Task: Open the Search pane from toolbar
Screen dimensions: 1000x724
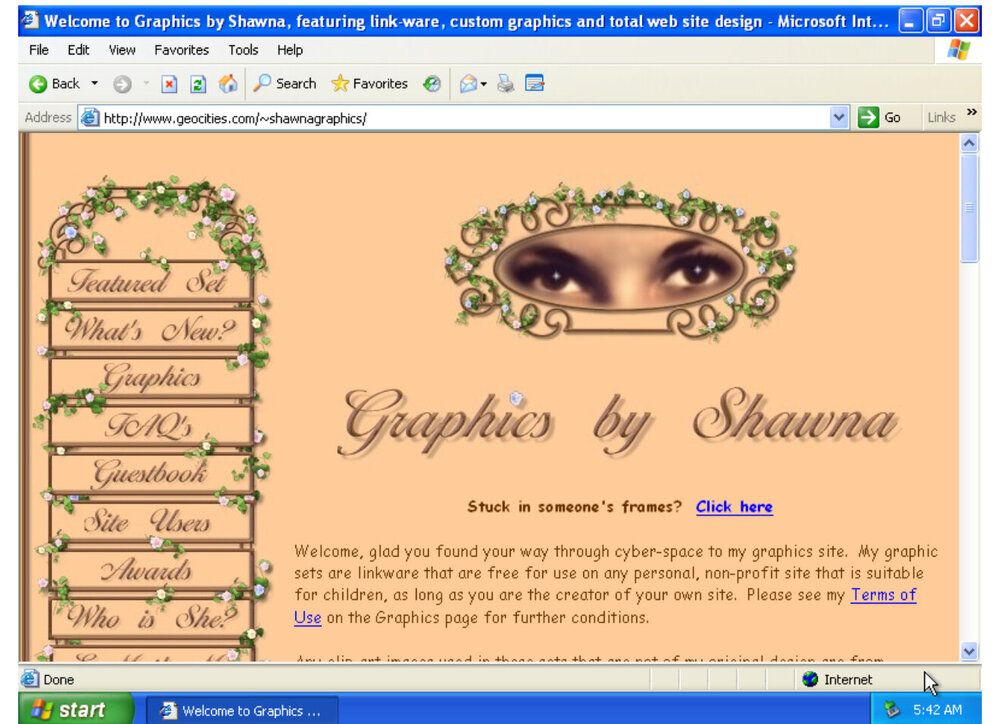Action: (285, 84)
